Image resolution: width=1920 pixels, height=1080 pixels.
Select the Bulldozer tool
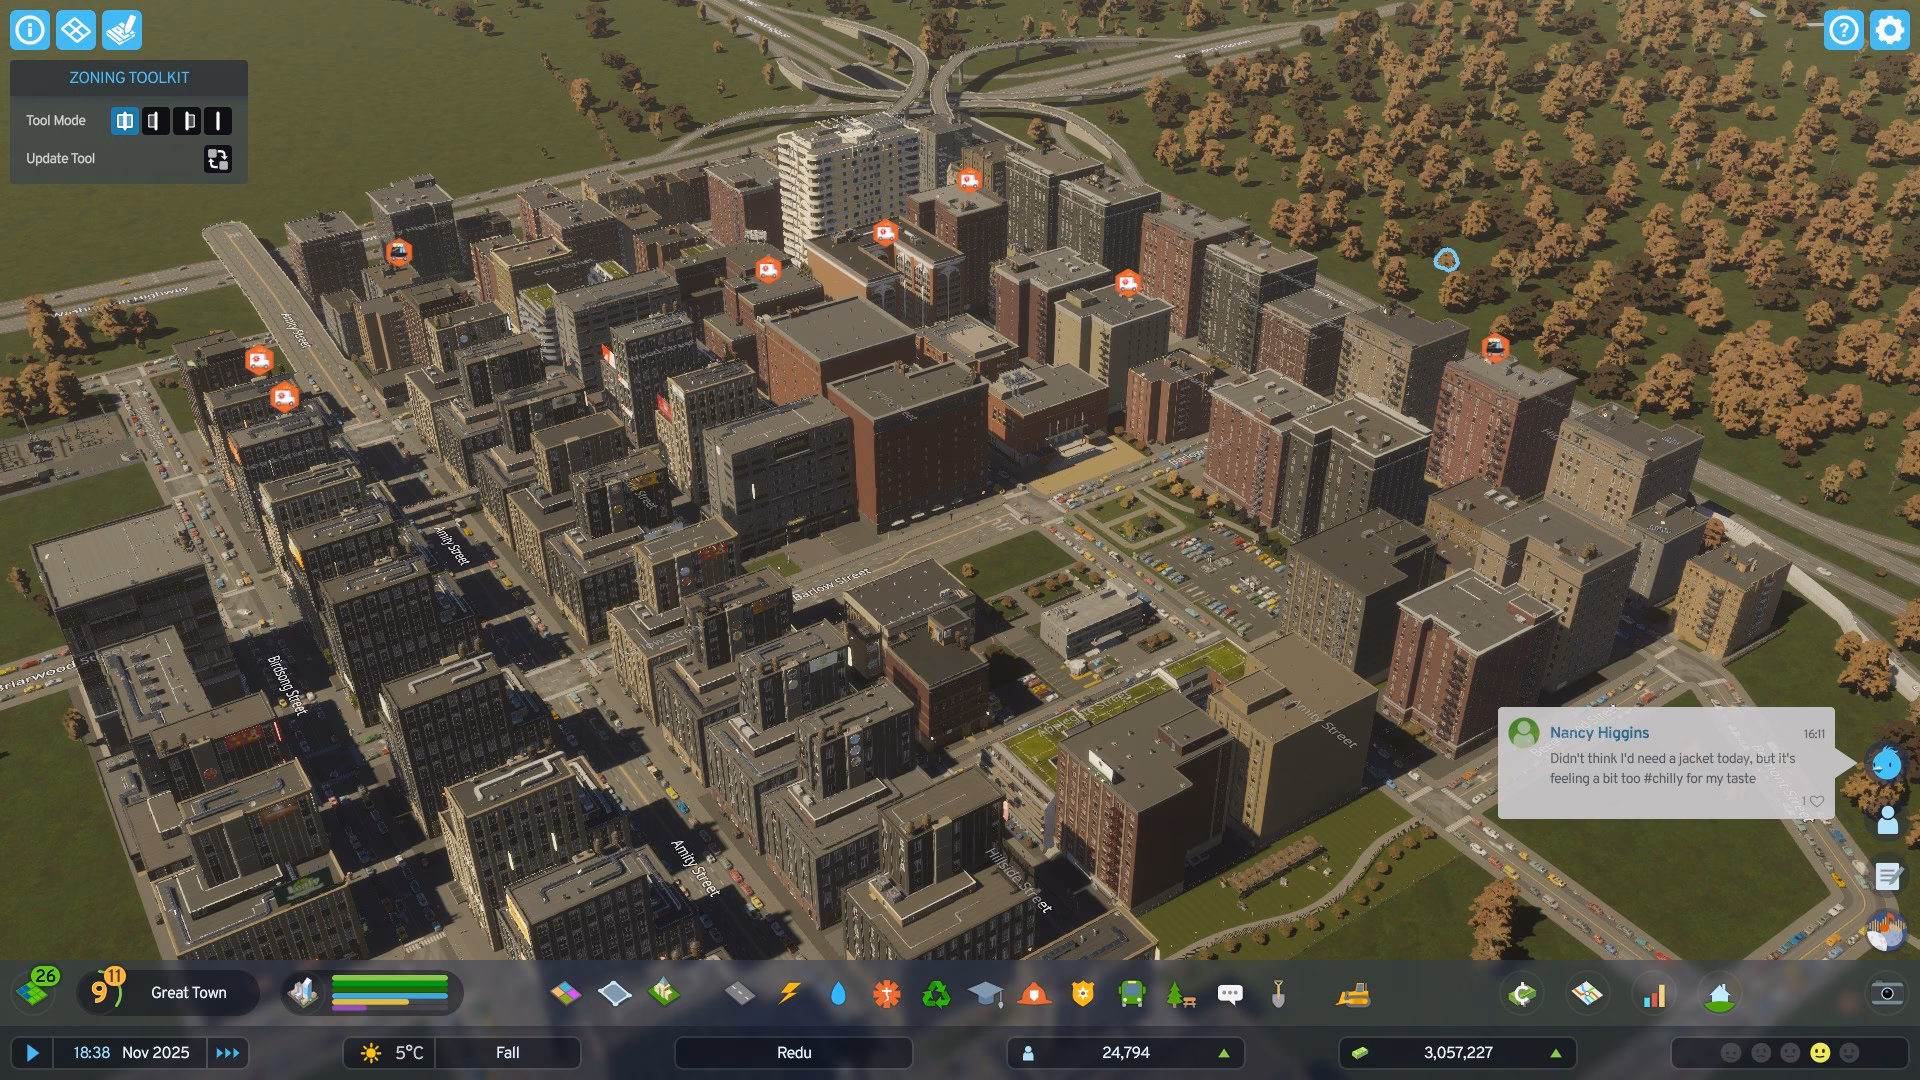point(1355,994)
